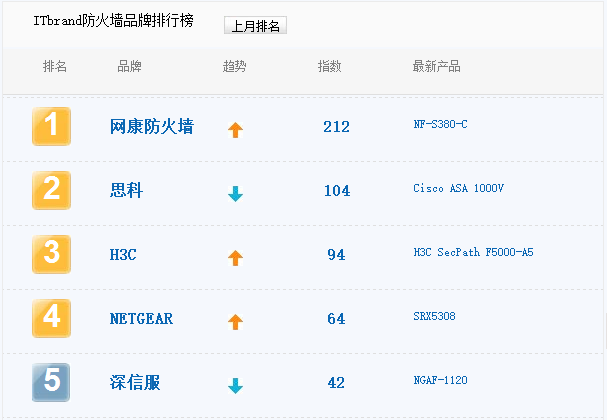
Task: Click the index value 212
Action: (336, 127)
